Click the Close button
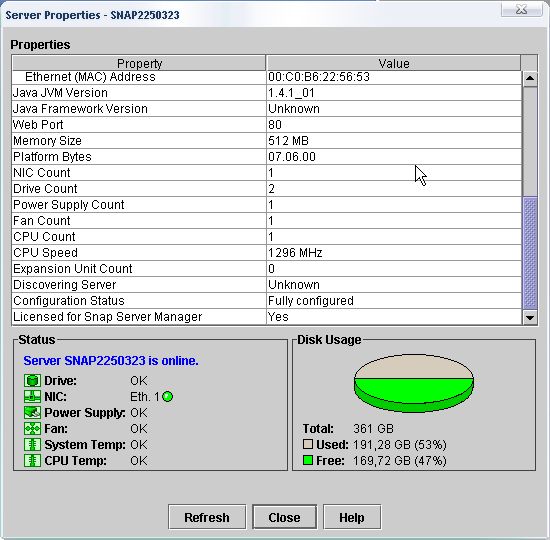The image size is (550, 540). click(x=284, y=518)
